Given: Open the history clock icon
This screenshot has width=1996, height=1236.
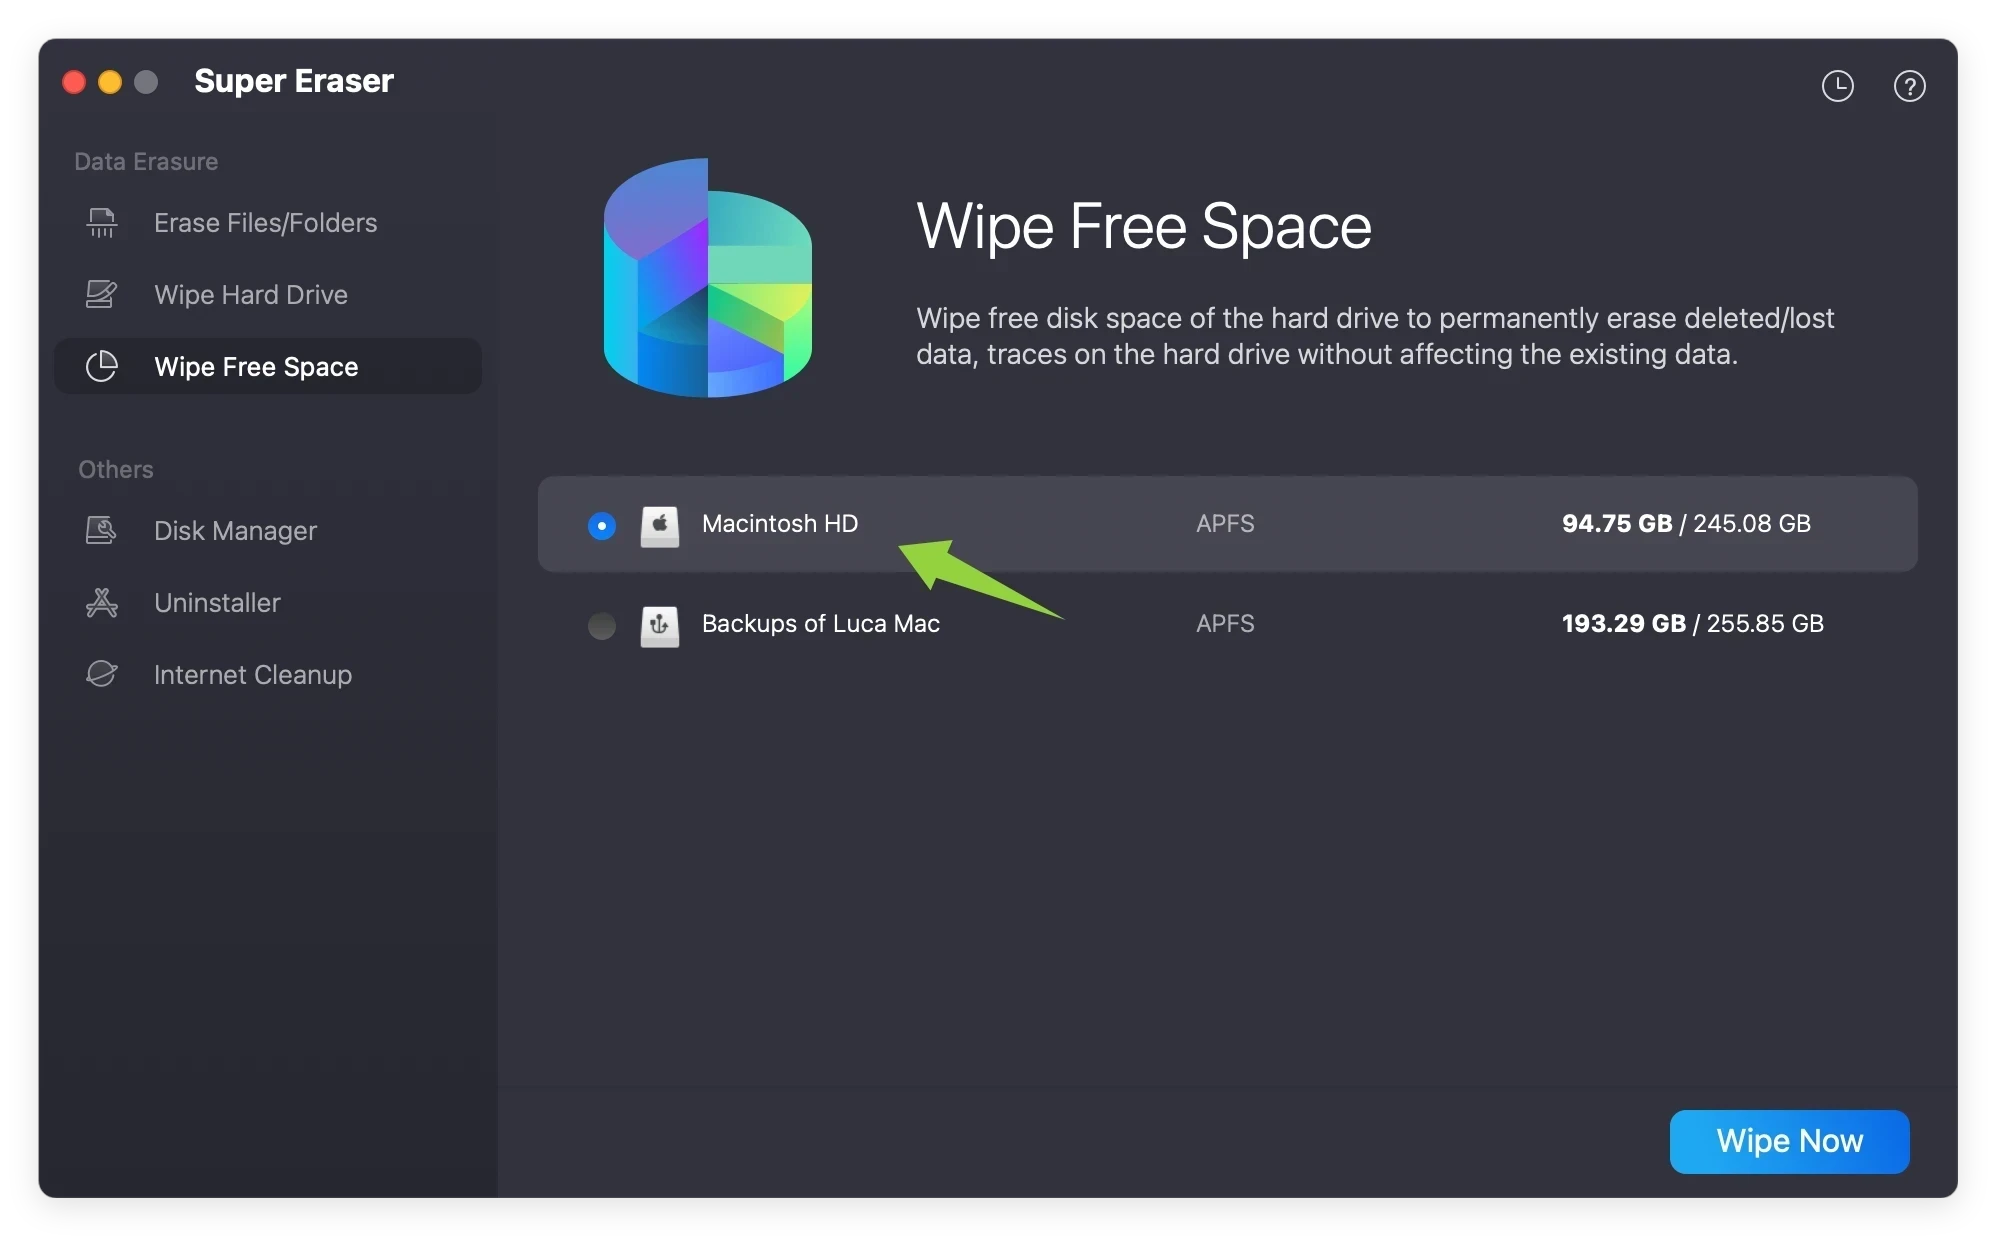Looking at the screenshot, I should (1837, 86).
